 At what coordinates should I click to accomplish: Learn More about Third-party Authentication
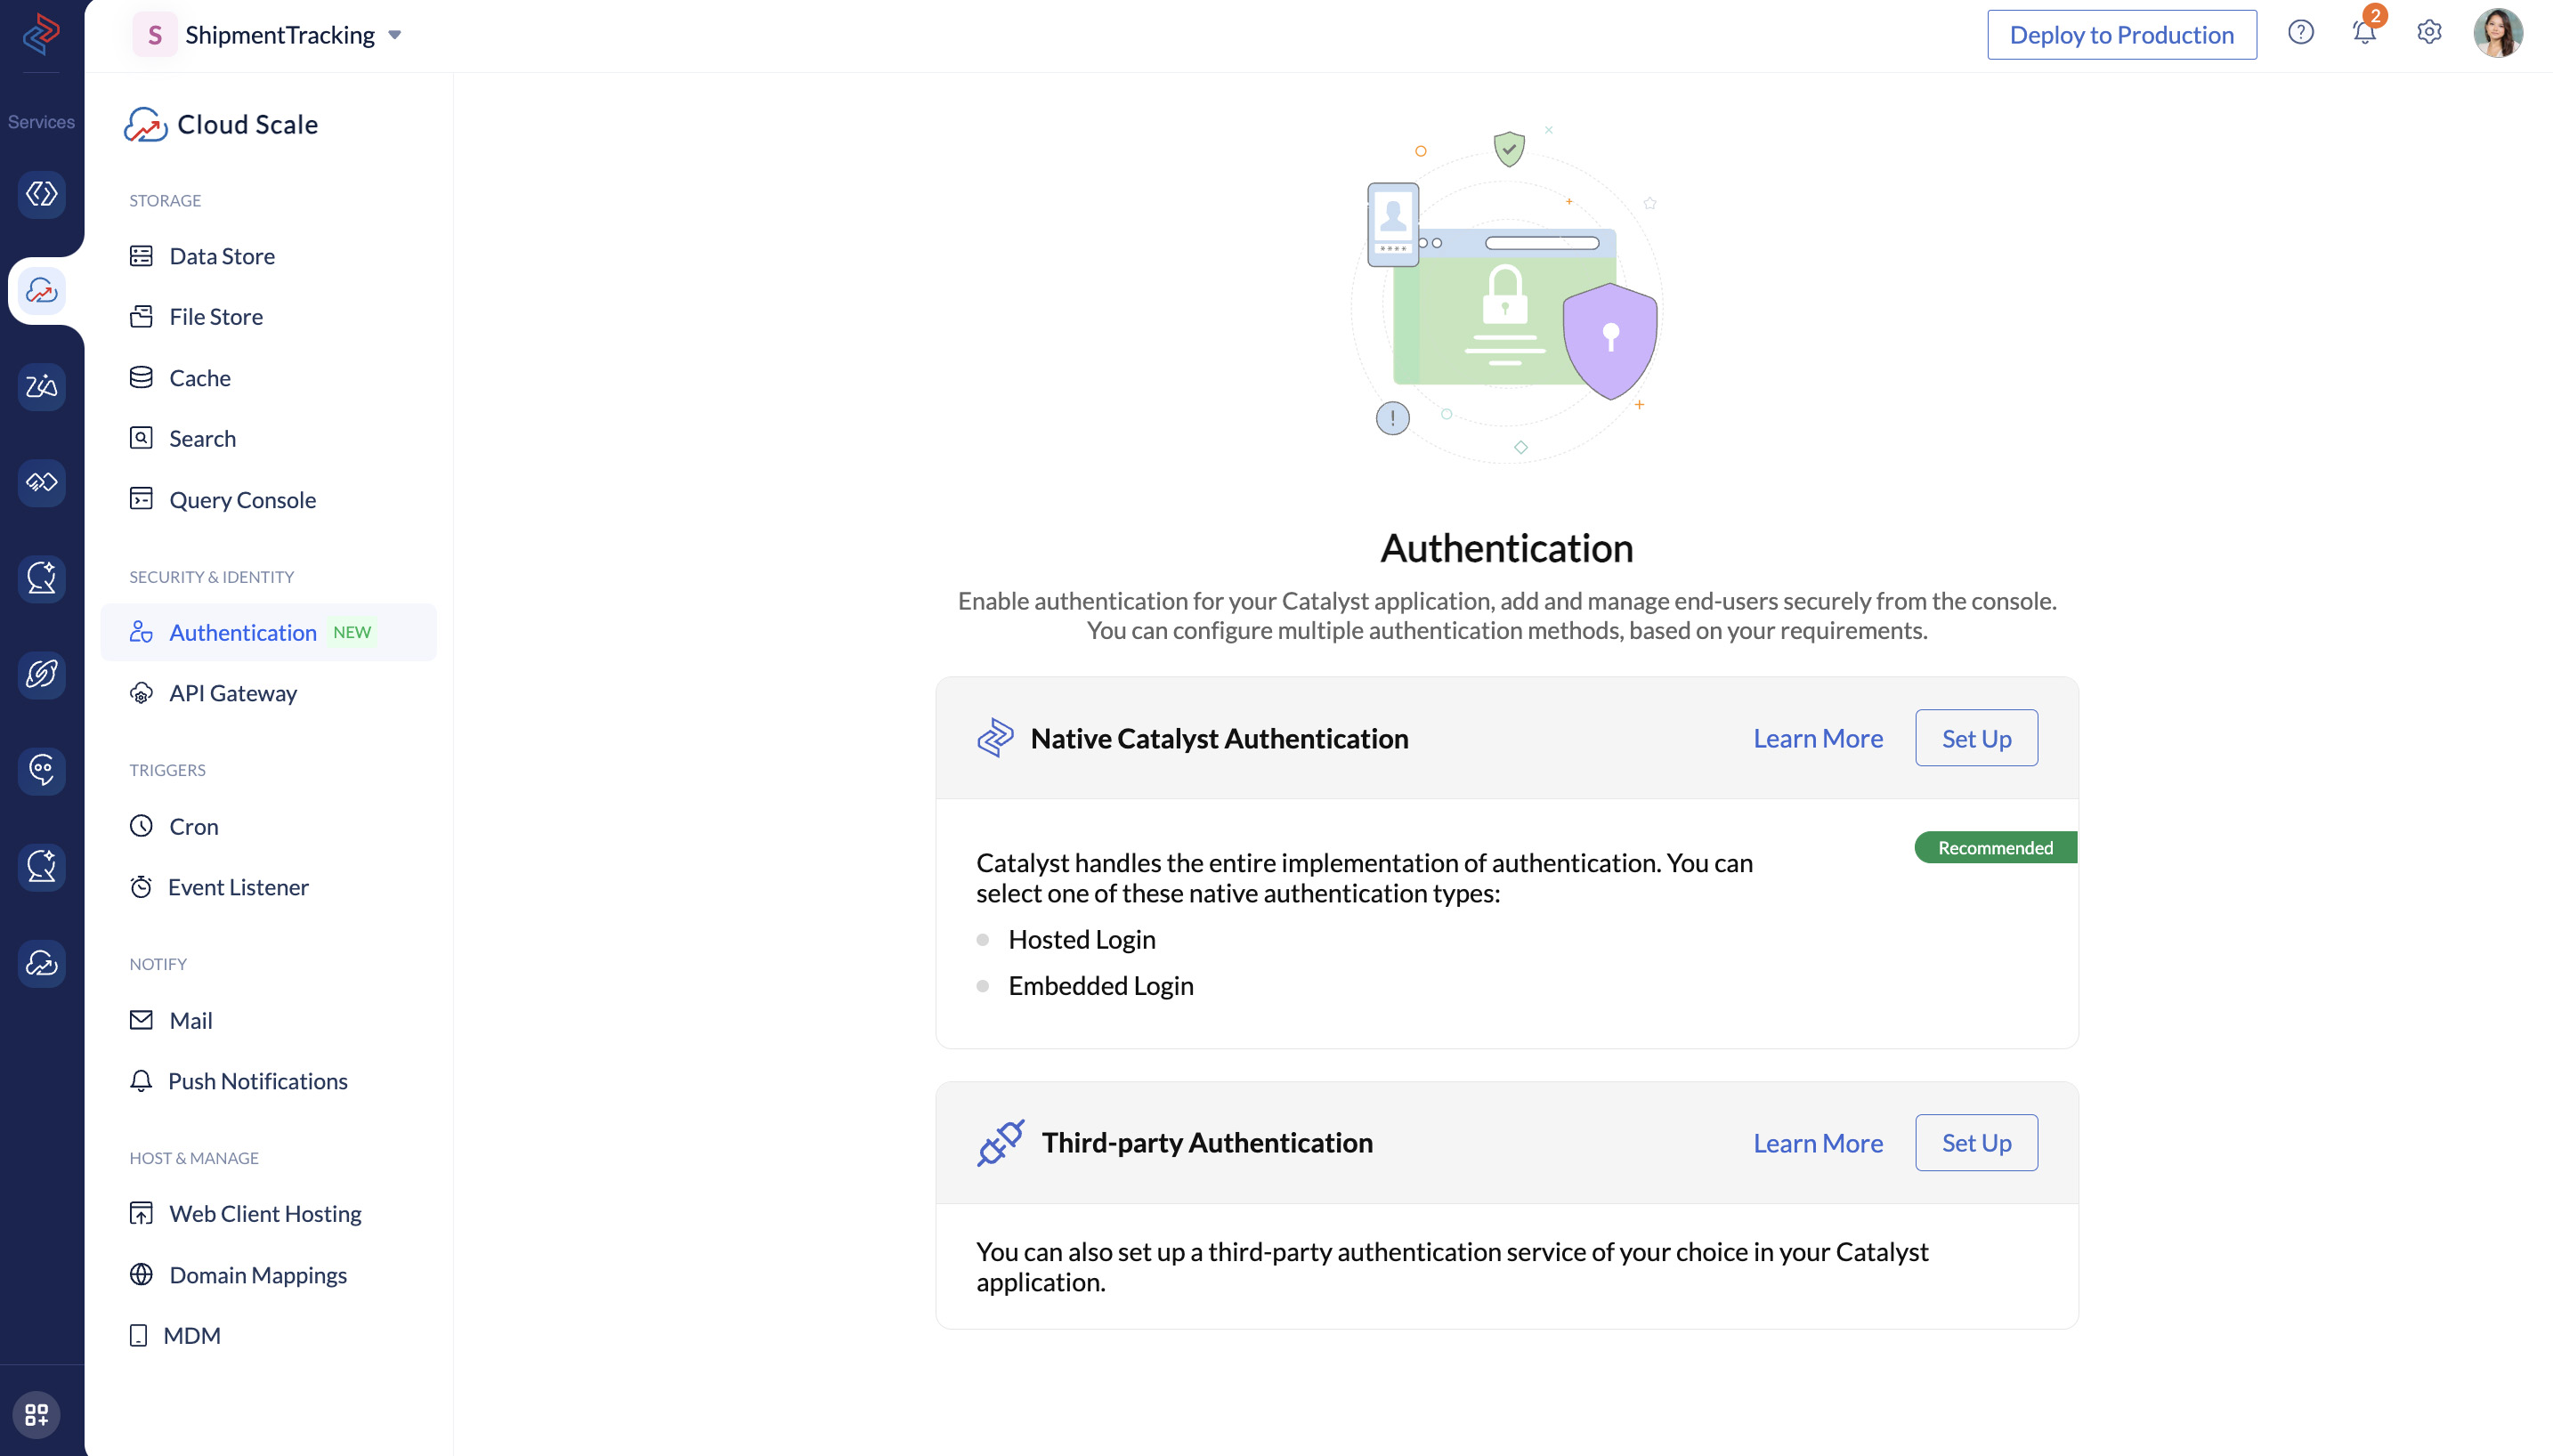pyautogui.click(x=1817, y=1143)
